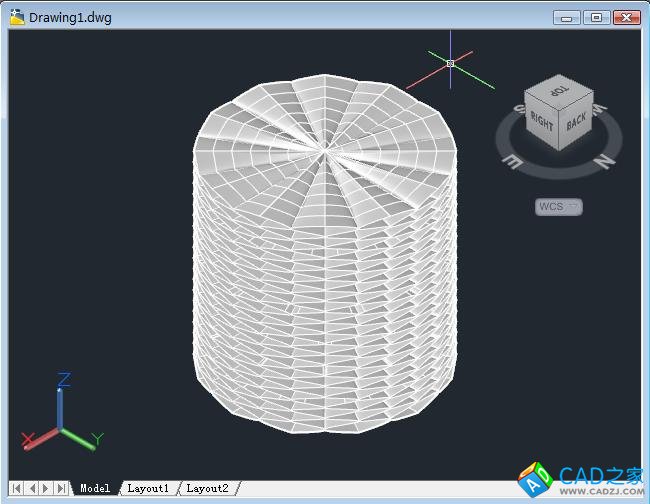Select the RIGHT face on the ViewCube

point(542,123)
